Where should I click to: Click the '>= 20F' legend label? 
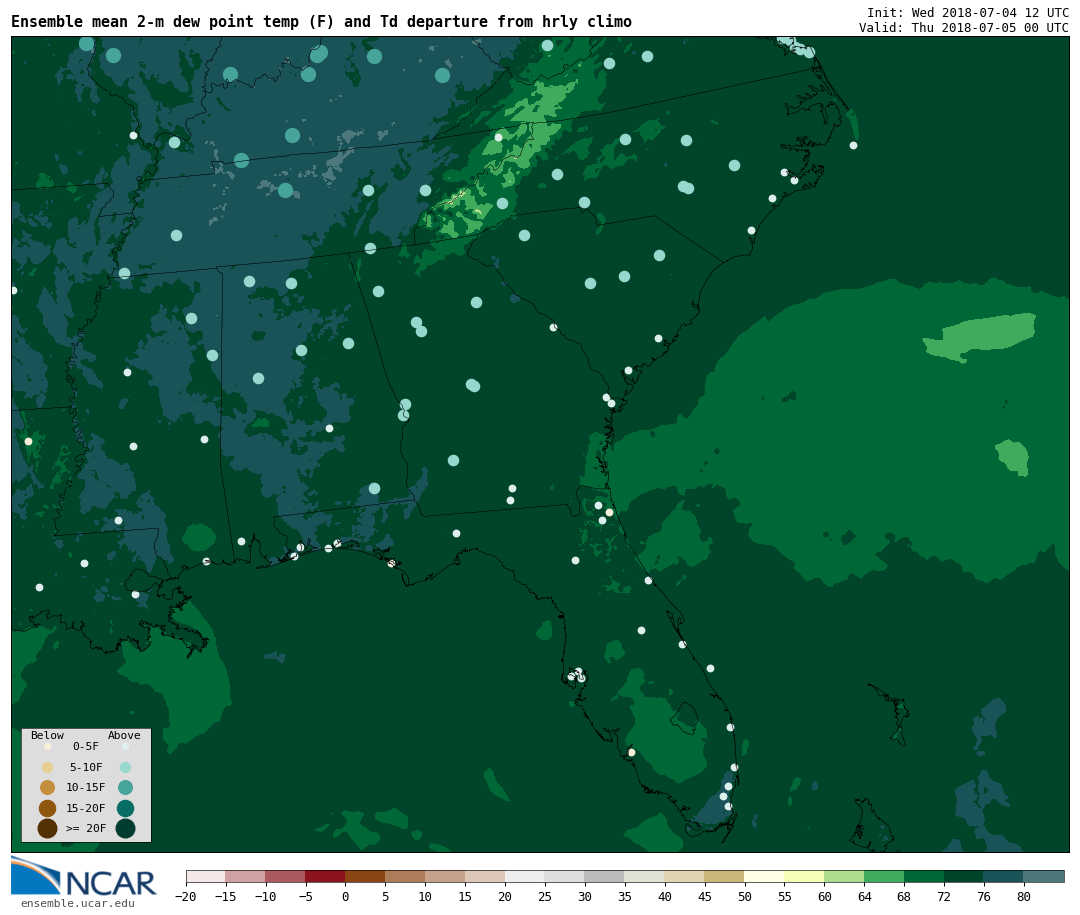(x=86, y=828)
